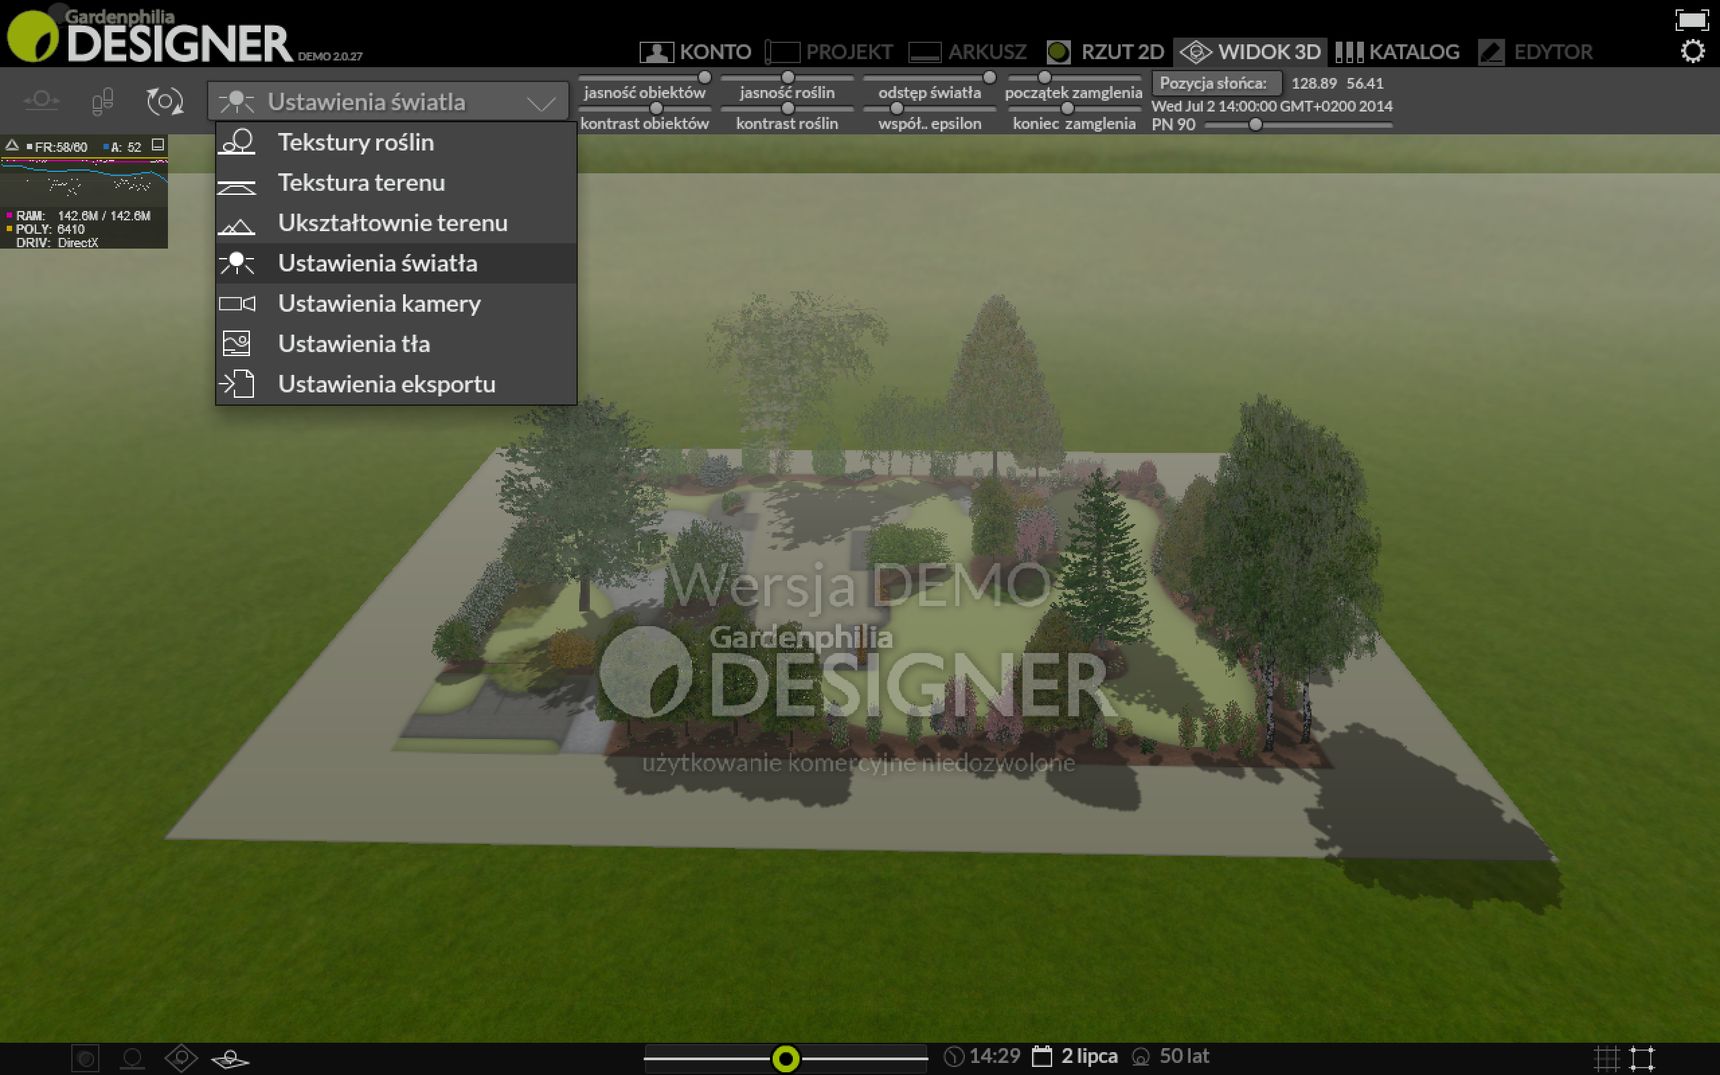Adjust the kontrast roślin slider
The width and height of the screenshot is (1720, 1075).
click(x=788, y=108)
